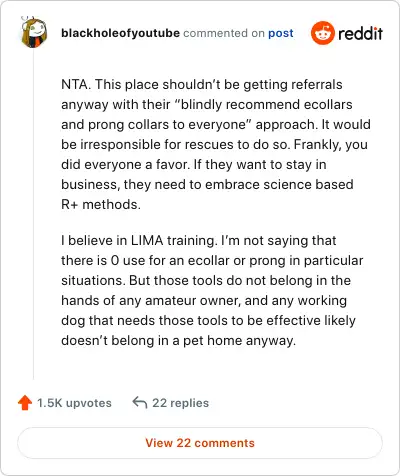Click the "View 22 comments" button
This screenshot has width=400, height=476.
pyautogui.click(x=200, y=443)
